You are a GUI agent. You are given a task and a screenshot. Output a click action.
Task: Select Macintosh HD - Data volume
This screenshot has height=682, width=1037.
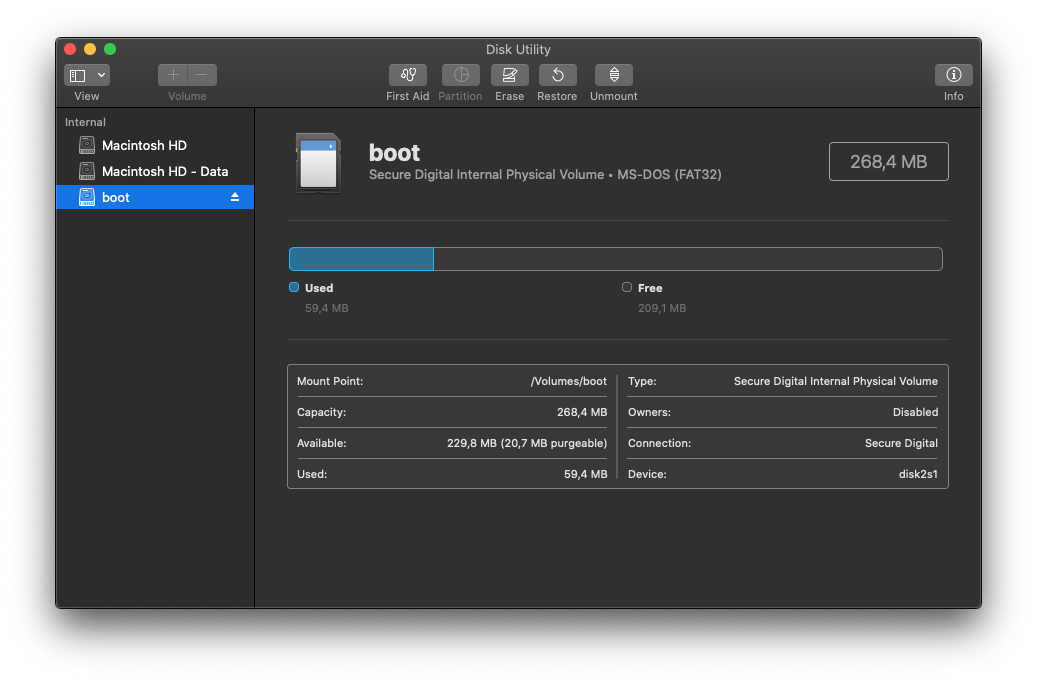[155, 171]
